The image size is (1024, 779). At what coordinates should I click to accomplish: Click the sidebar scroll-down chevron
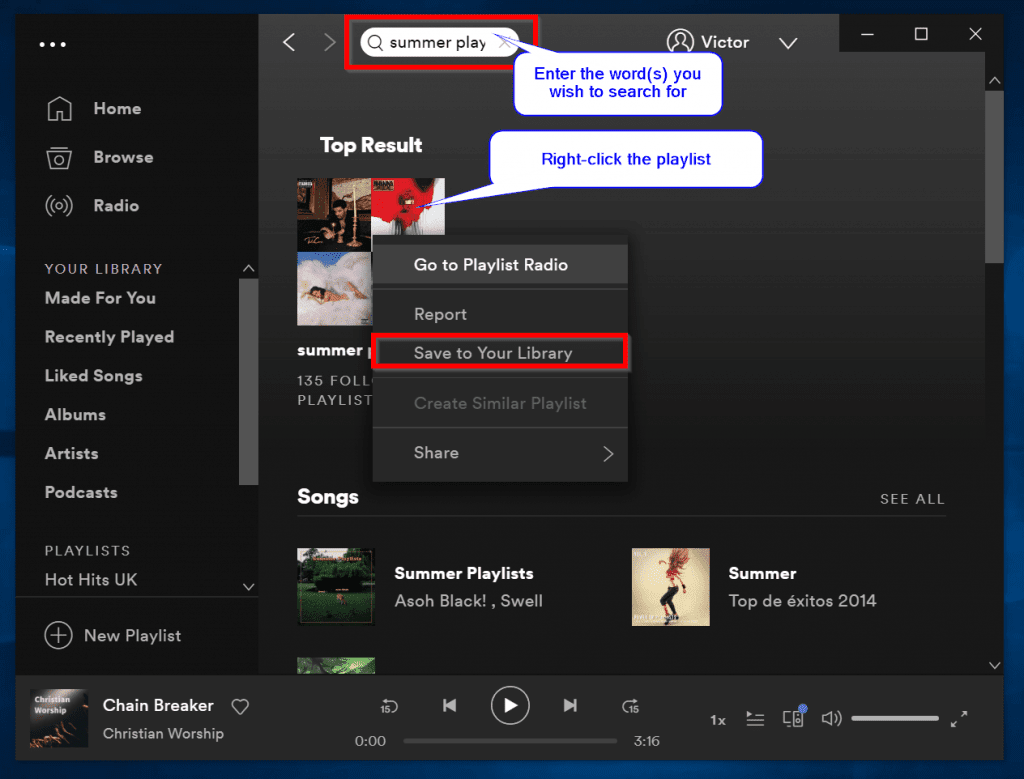coord(248,586)
